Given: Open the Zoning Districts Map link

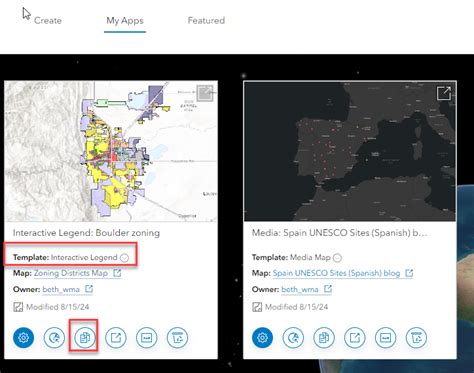Looking at the screenshot, I should pos(71,273).
